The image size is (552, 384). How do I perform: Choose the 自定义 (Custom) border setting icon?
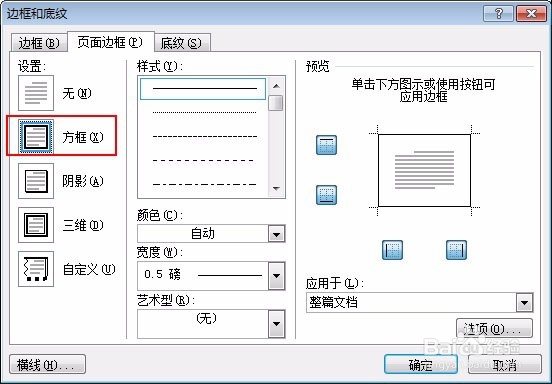(36, 269)
